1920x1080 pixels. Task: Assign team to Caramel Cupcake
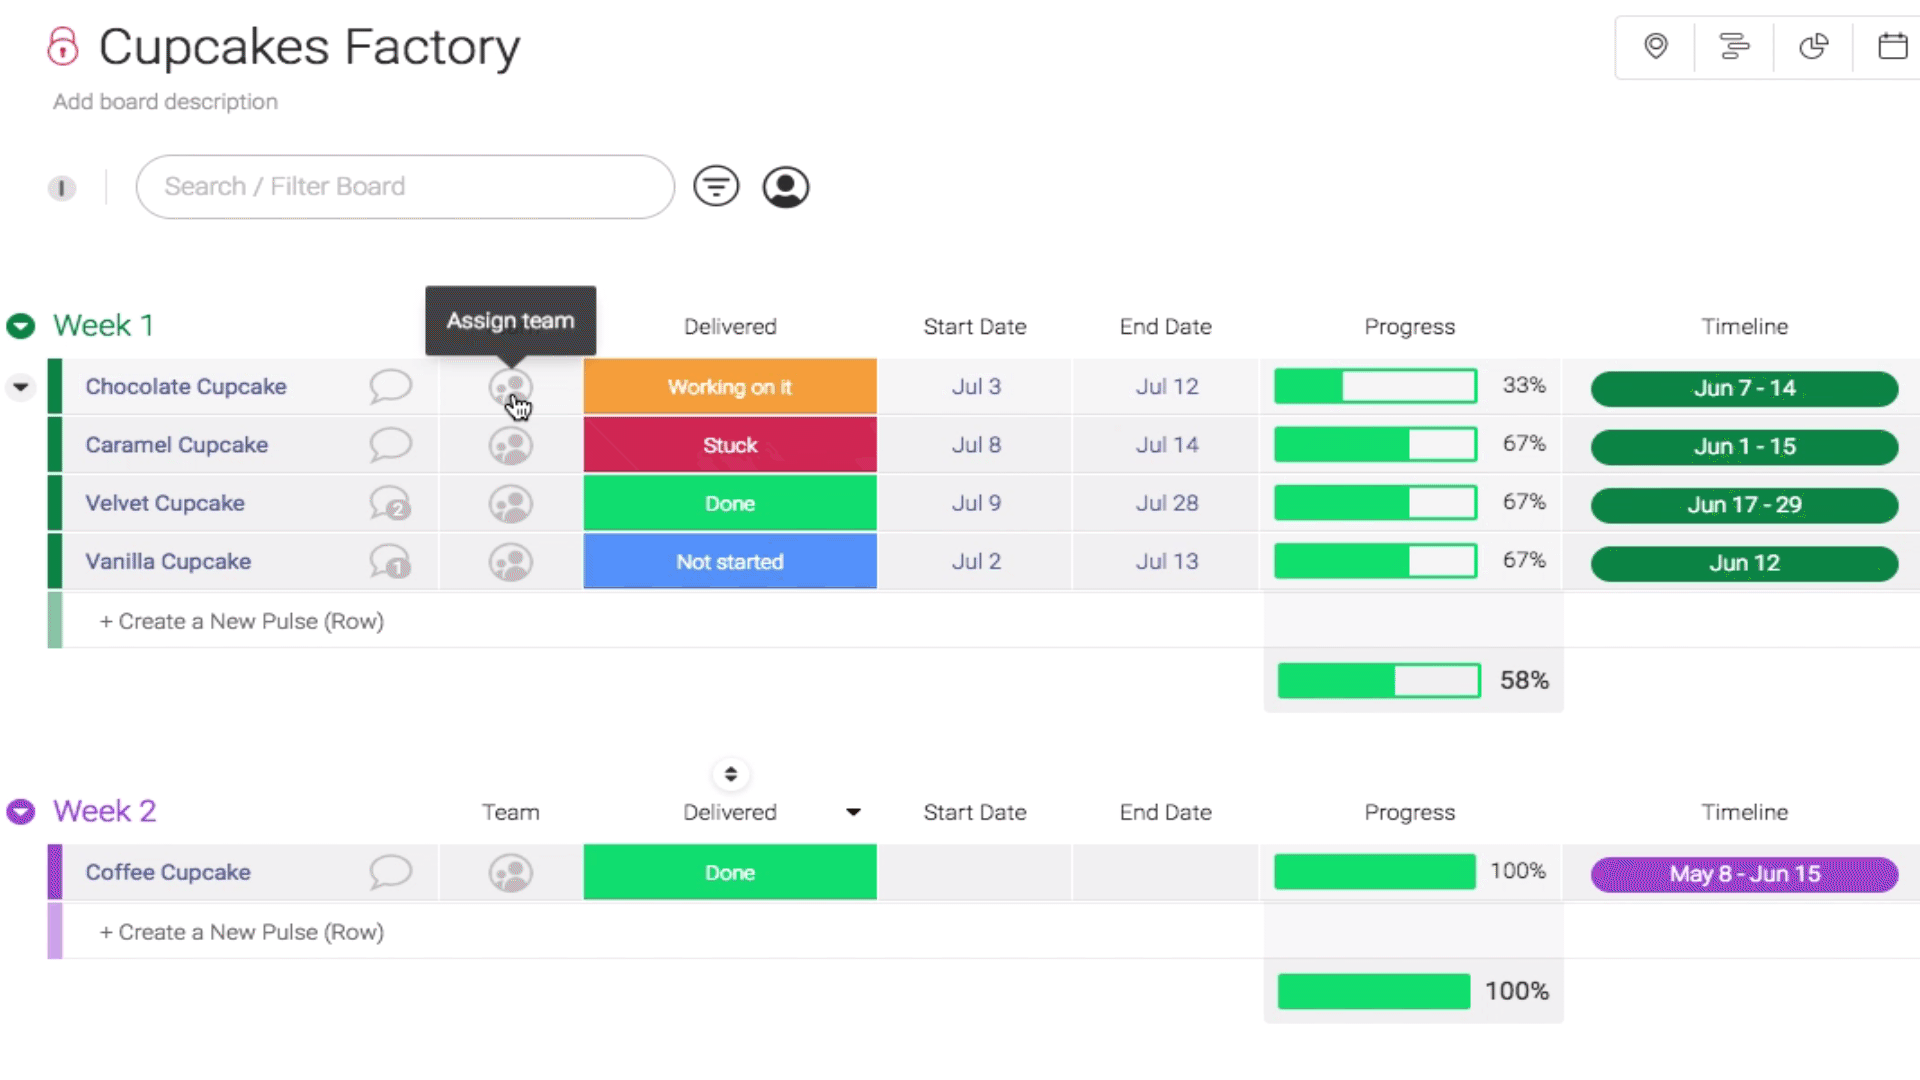[510, 445]
